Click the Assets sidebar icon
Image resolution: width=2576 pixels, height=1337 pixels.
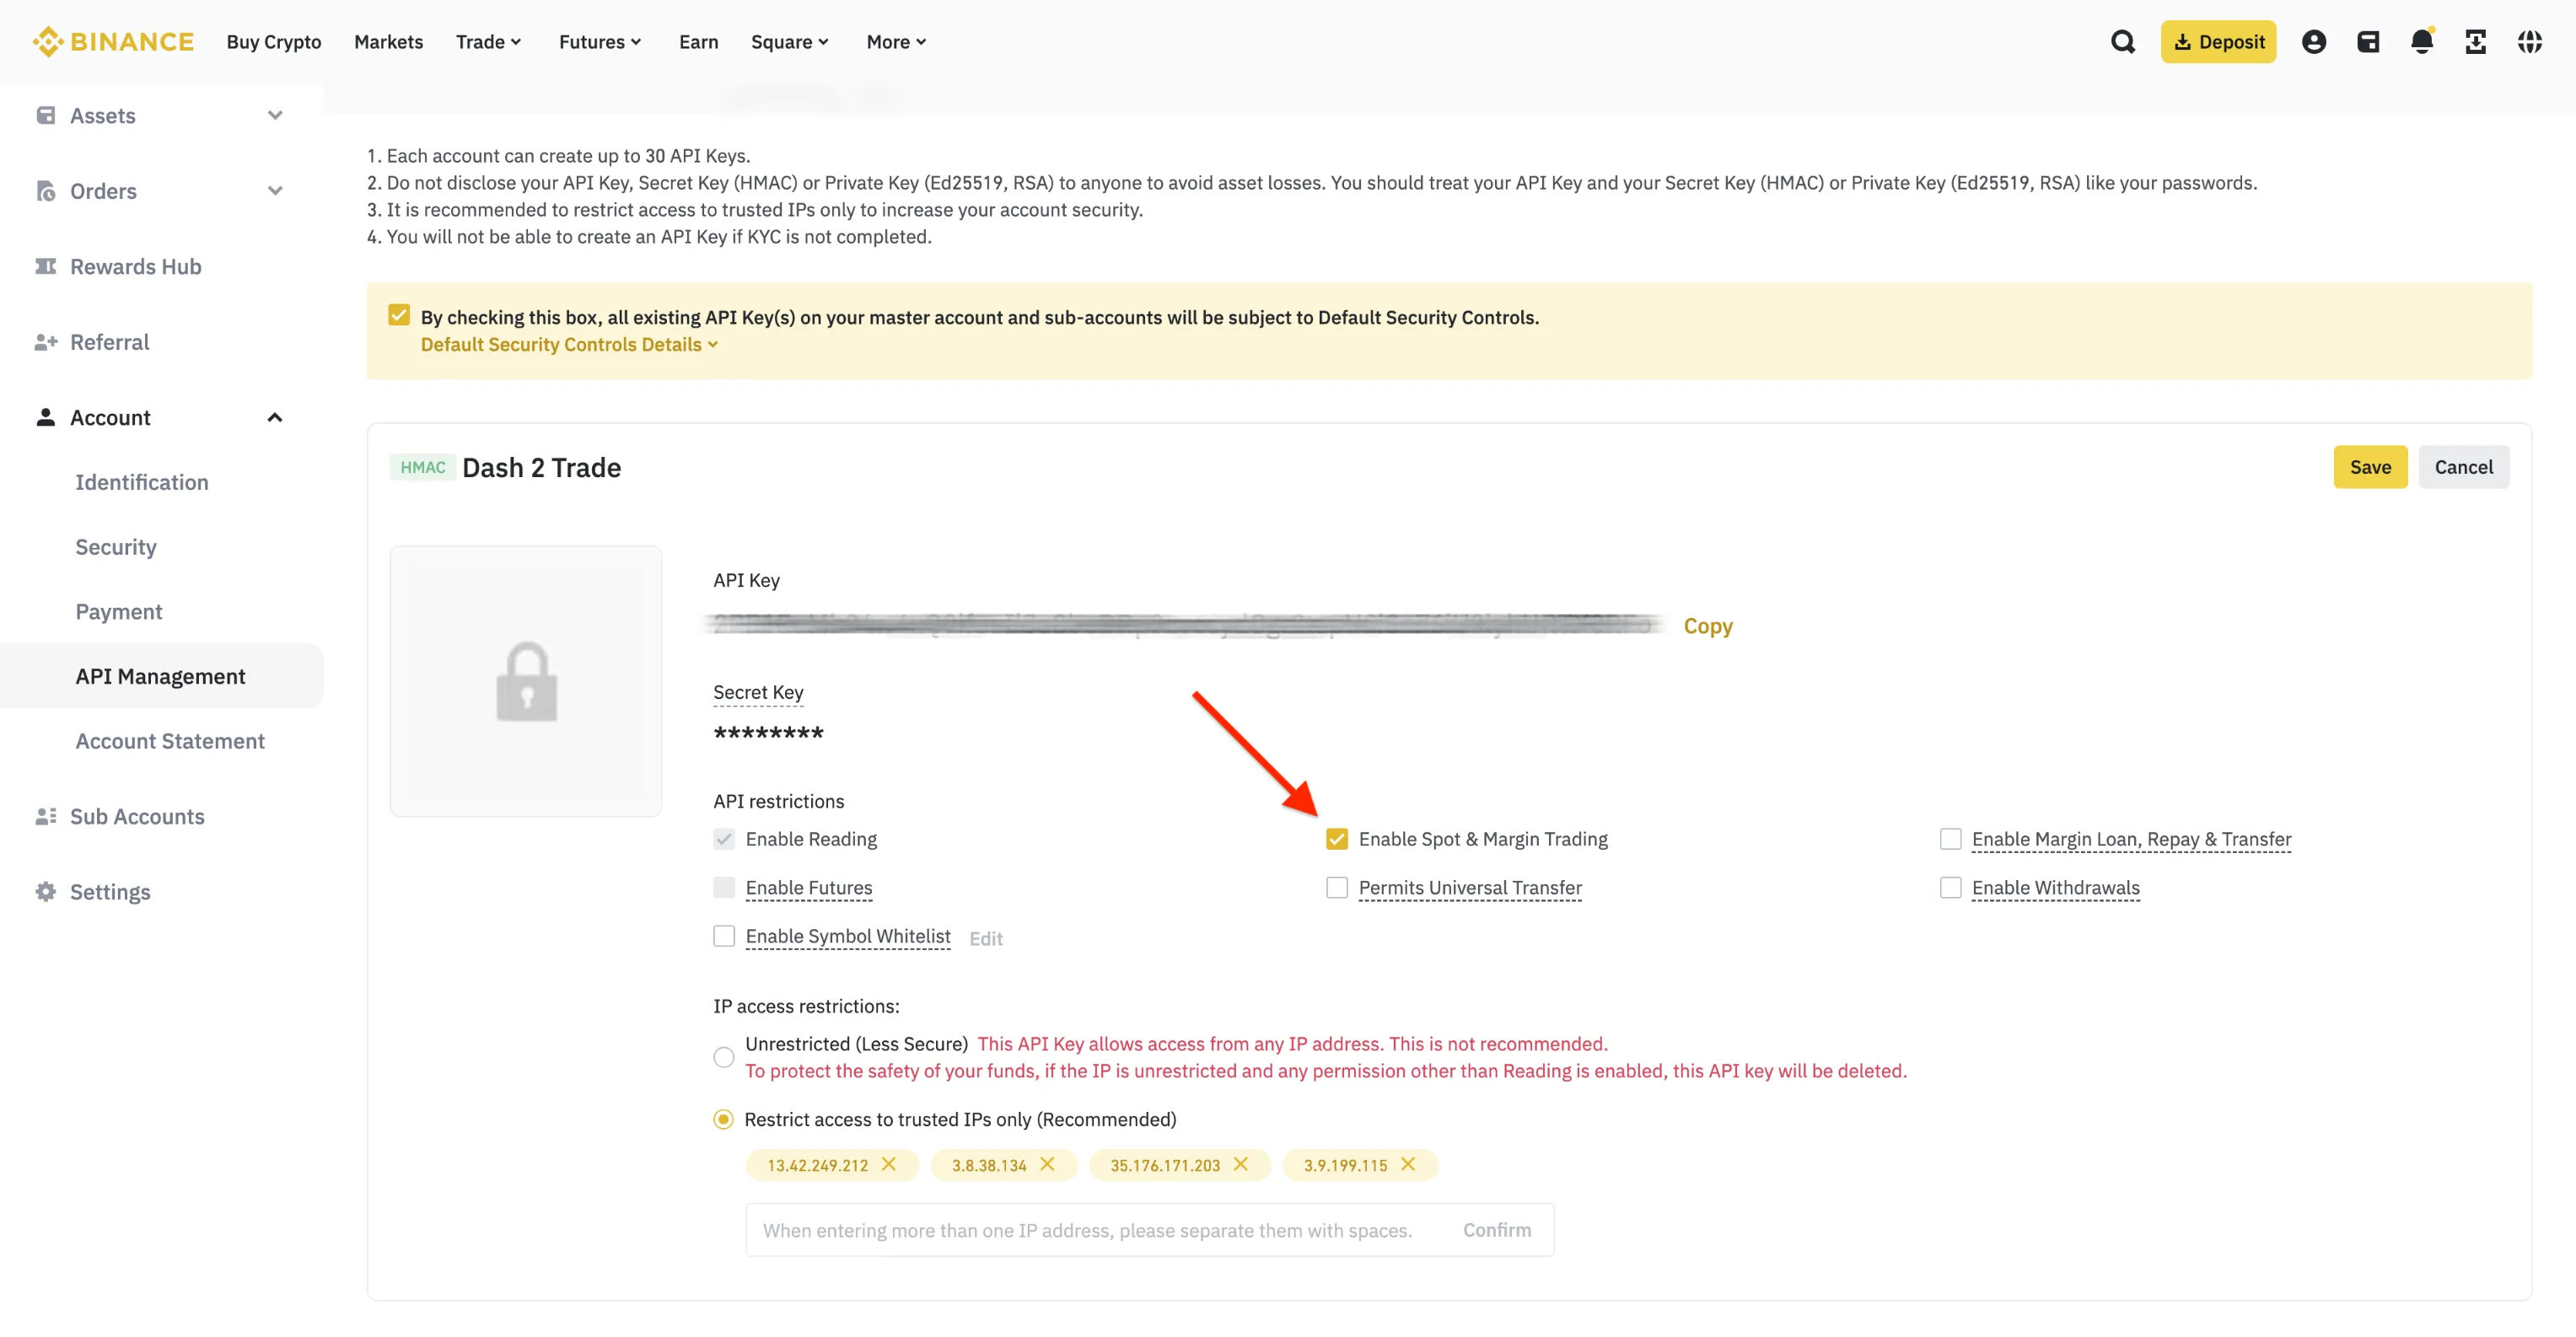[x=46, y=115]
